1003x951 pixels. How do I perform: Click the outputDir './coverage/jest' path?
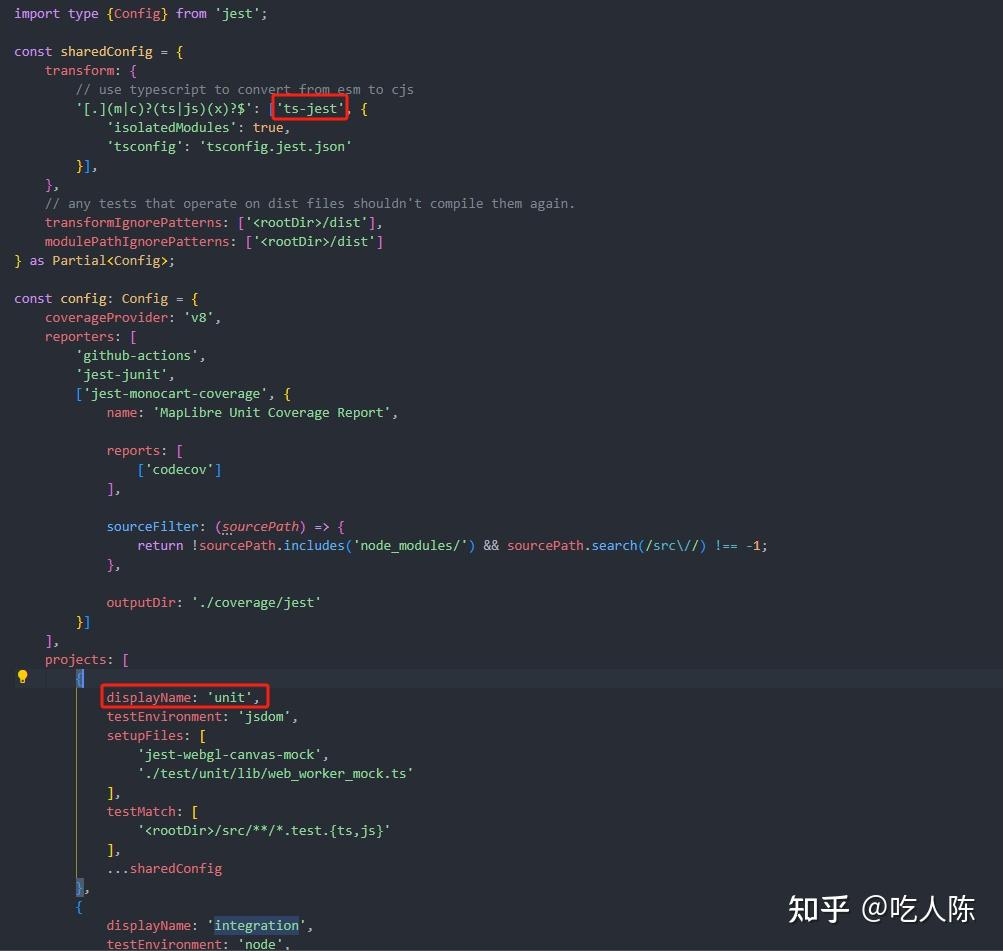point(255,602)
